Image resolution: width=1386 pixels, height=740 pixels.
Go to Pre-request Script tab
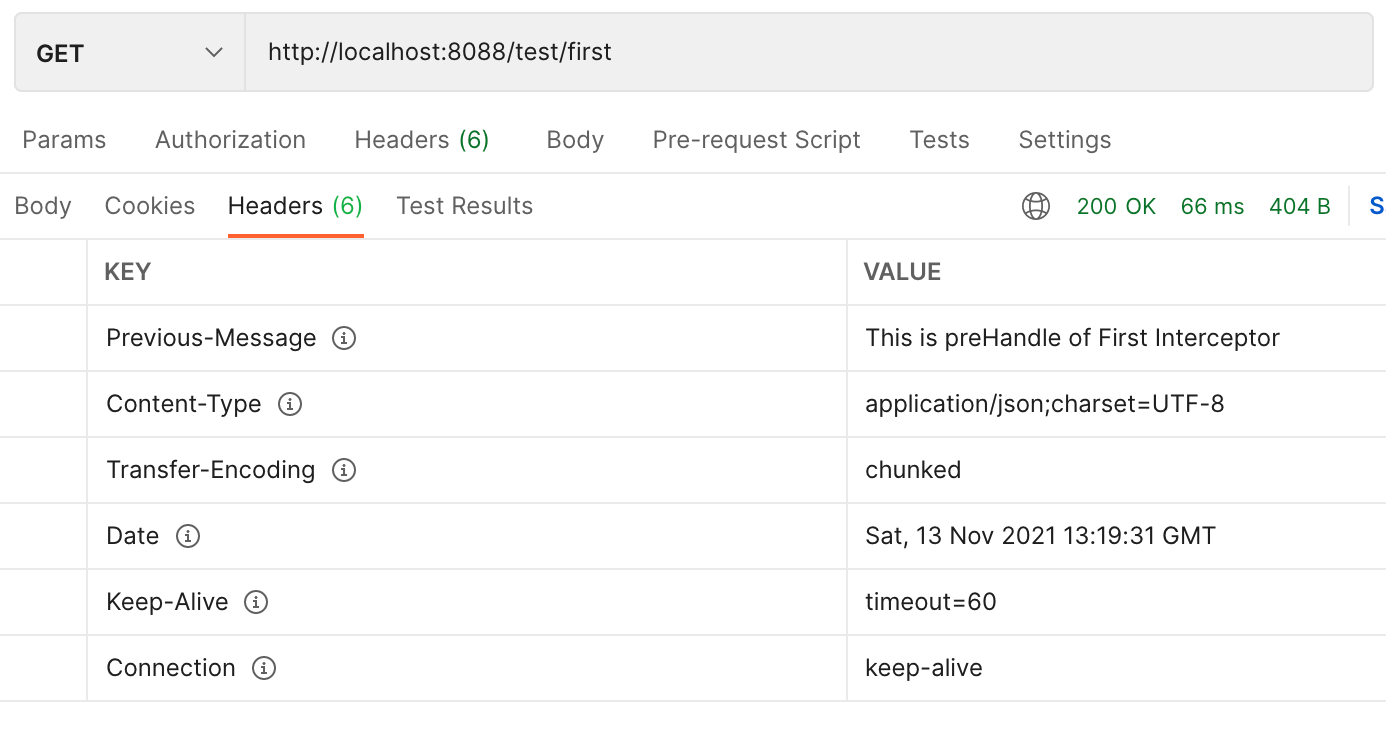(x=756, y=140)
